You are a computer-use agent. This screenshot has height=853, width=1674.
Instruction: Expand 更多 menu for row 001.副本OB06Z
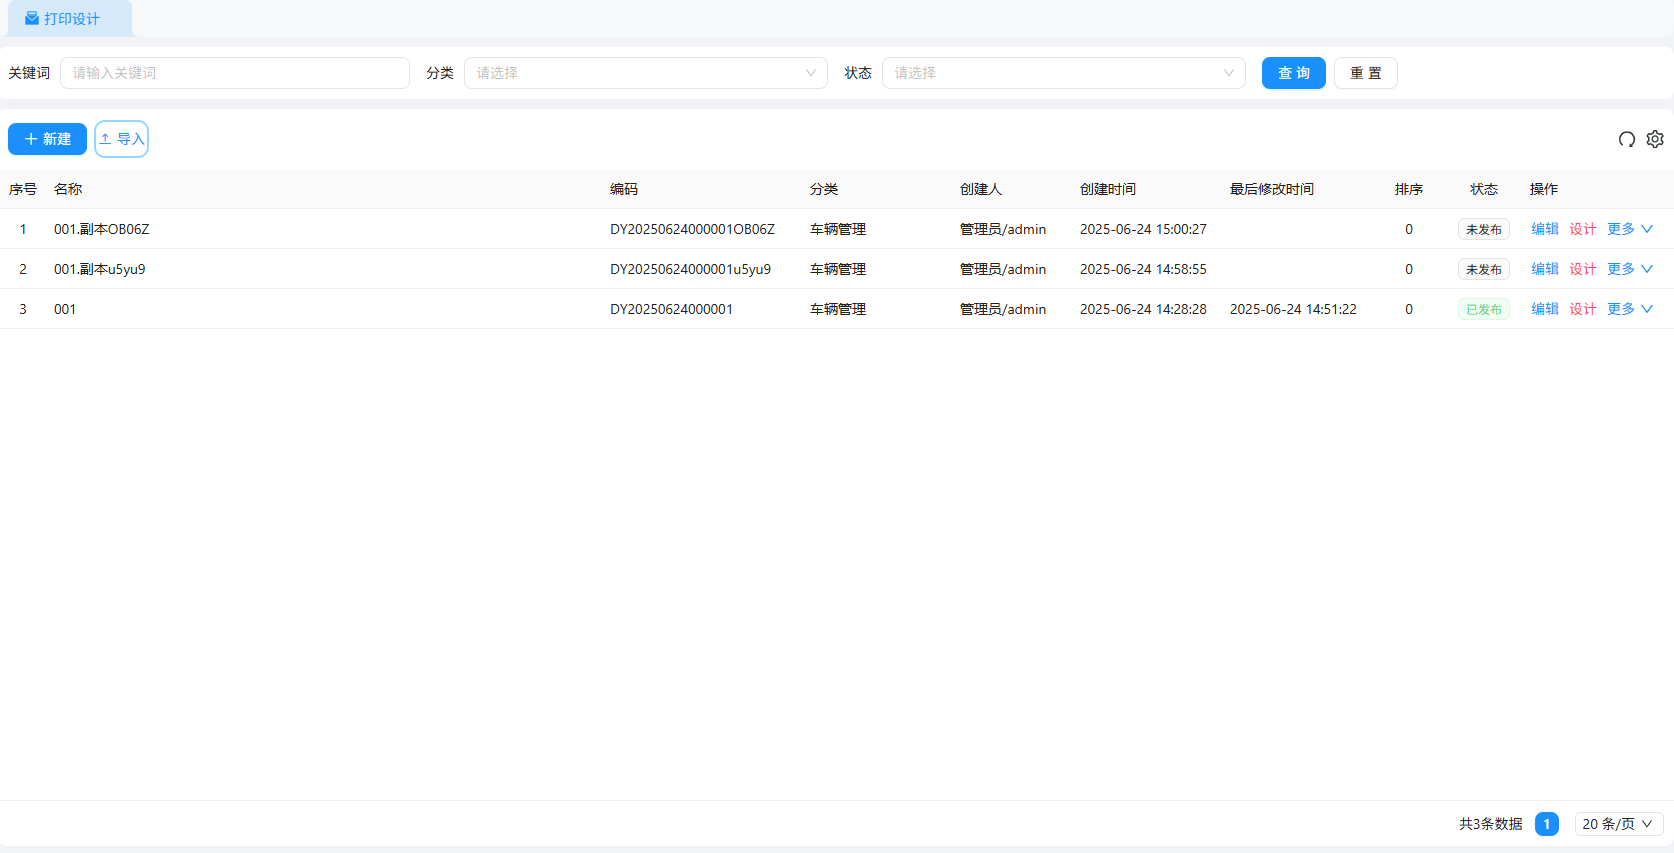click(x=1629, y=229)
